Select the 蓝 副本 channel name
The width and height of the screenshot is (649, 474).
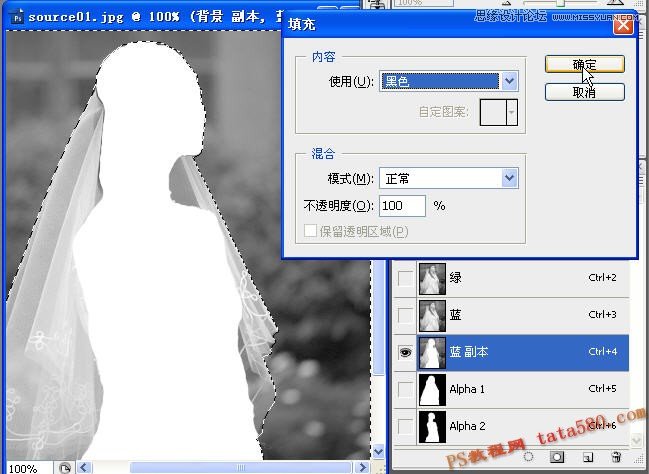coord(469,352)
